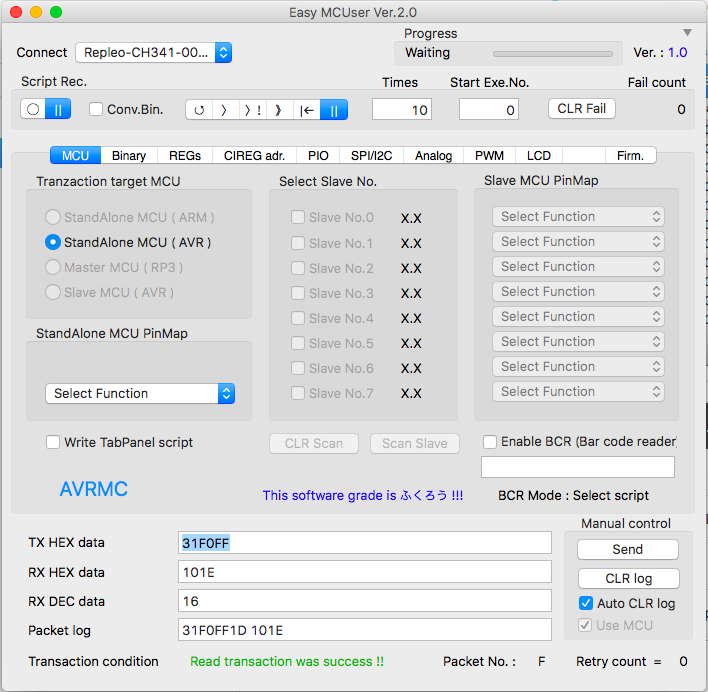Click the blue AVRMC label
The height and width of the screenshot is (692, 708).
tap(94, 489)
